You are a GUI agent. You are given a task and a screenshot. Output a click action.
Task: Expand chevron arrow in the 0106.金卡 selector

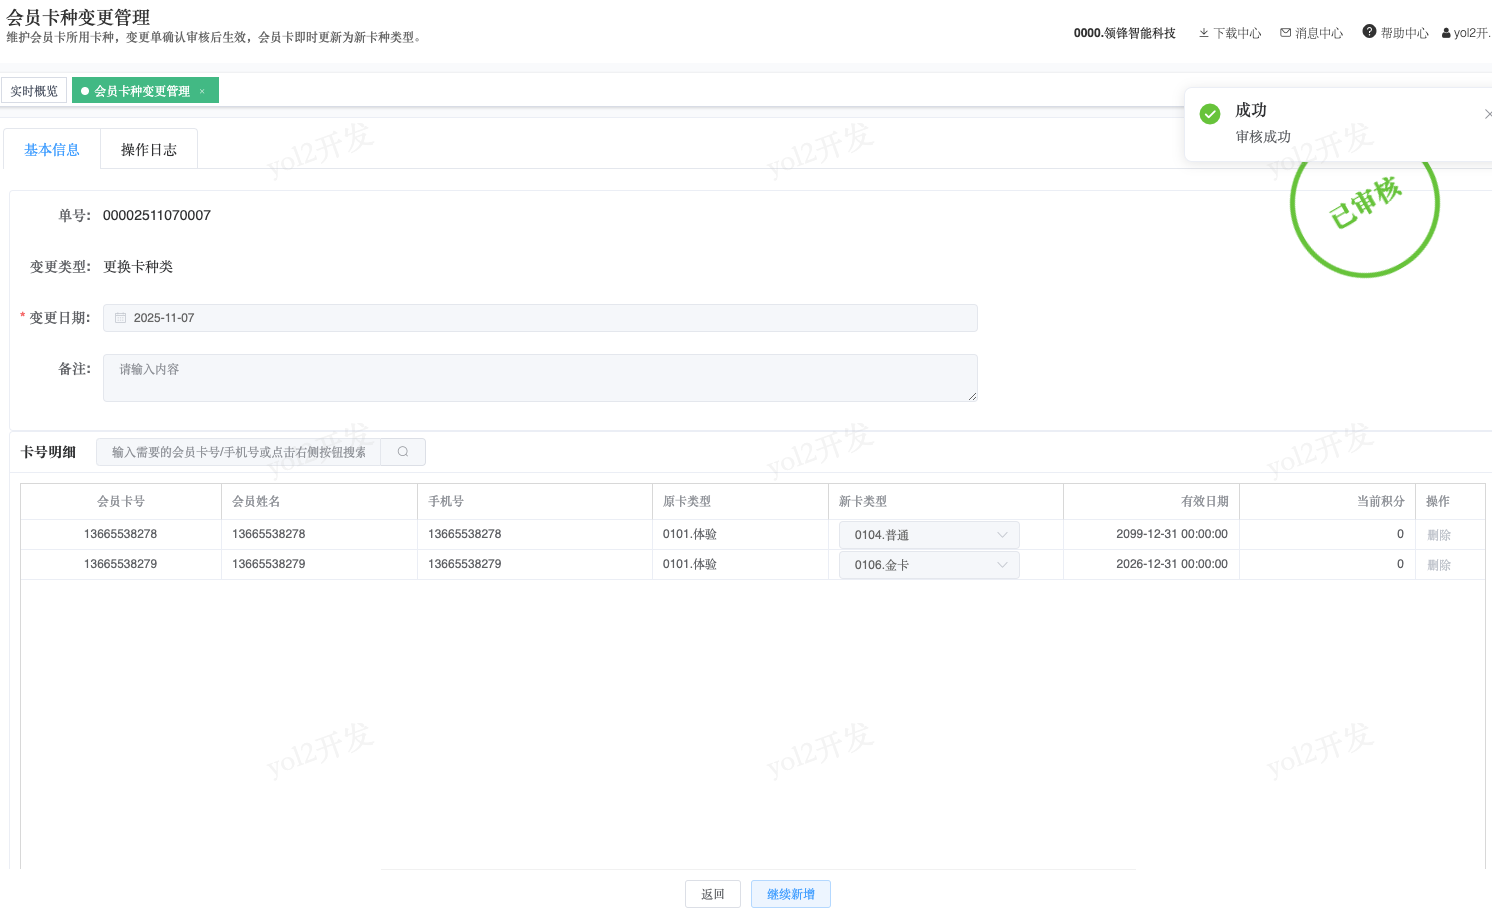(x=1002, y=565)
